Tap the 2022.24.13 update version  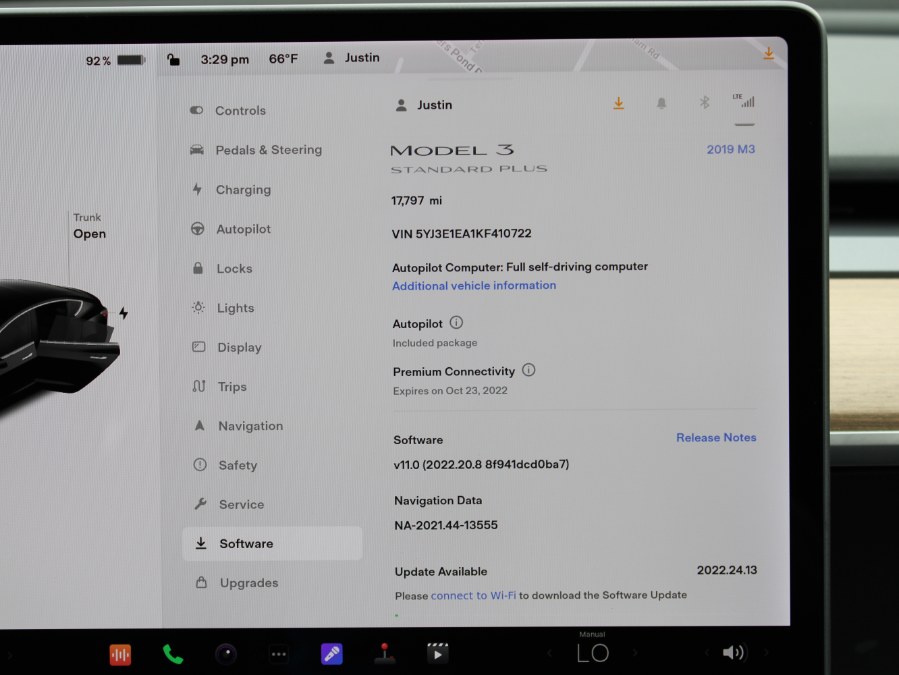(x=727, y=570)
